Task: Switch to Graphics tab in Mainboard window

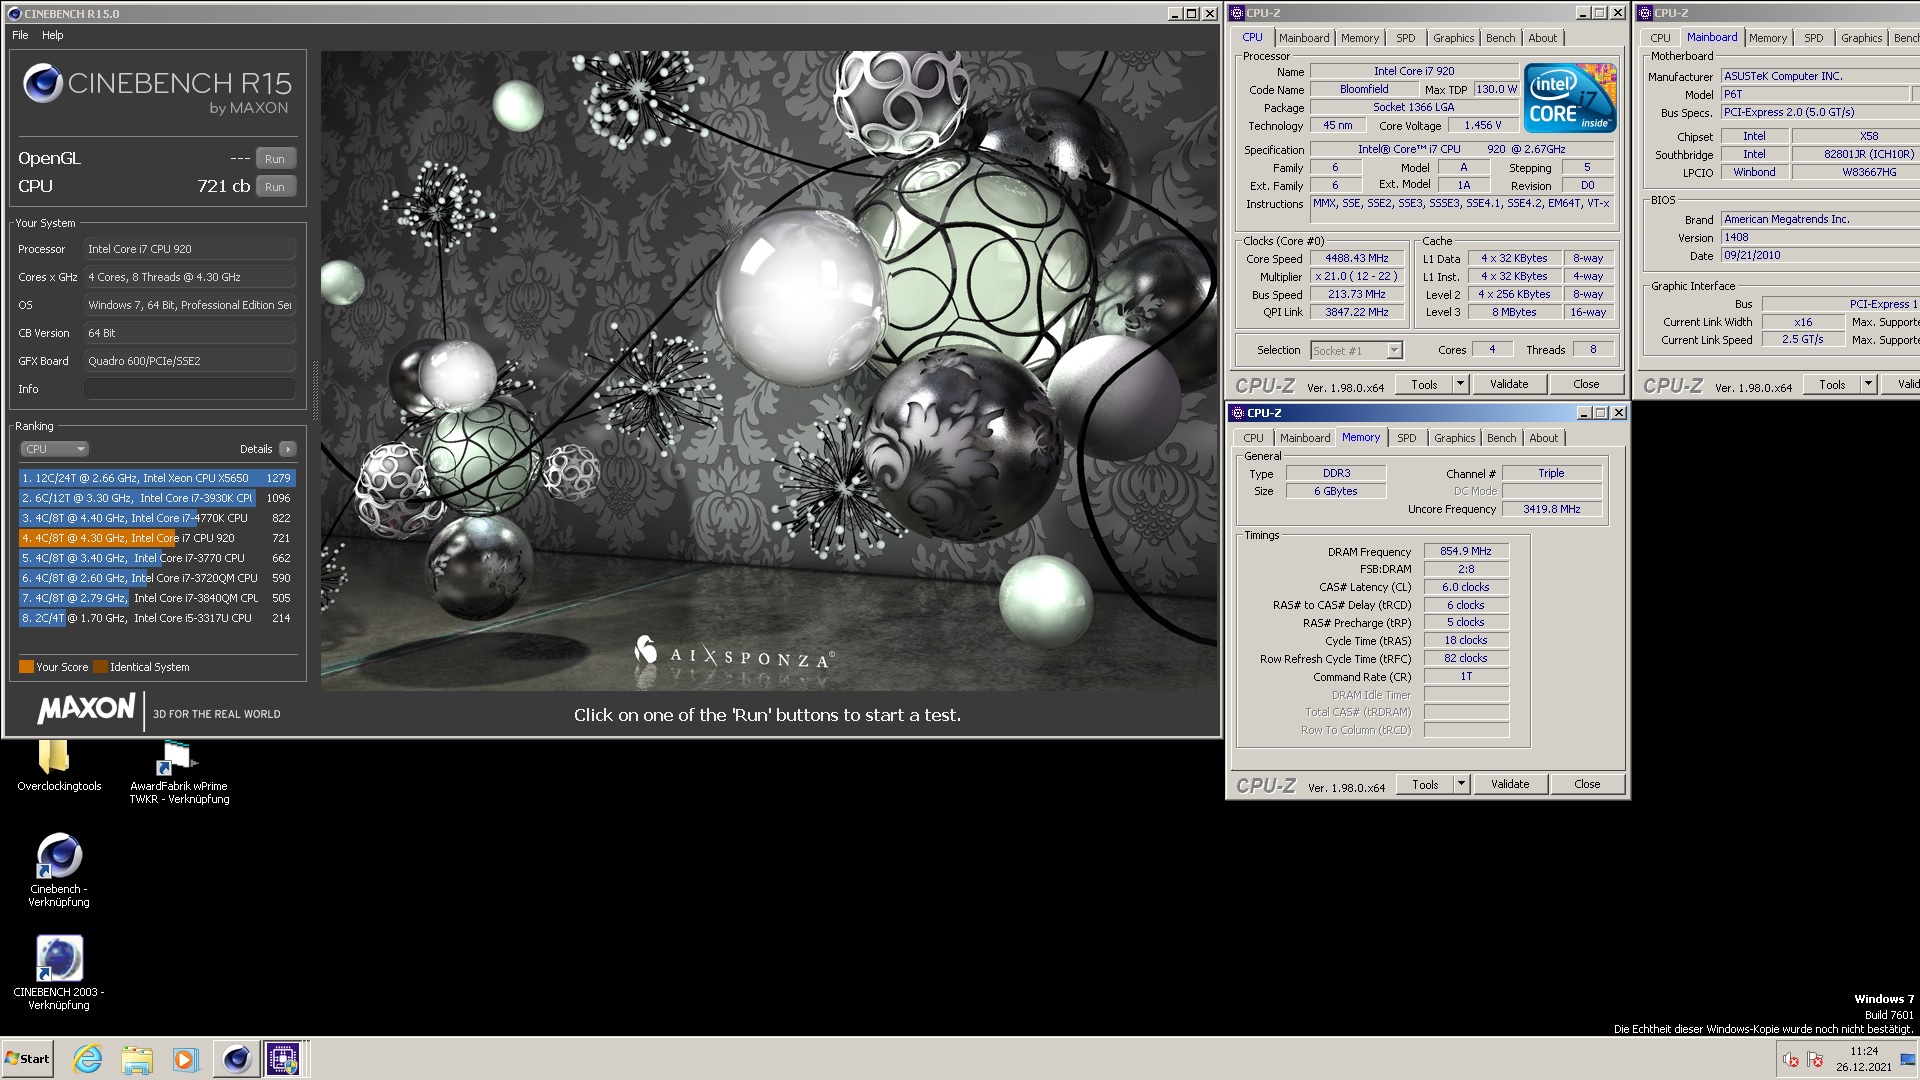Action: (1861, 38)
